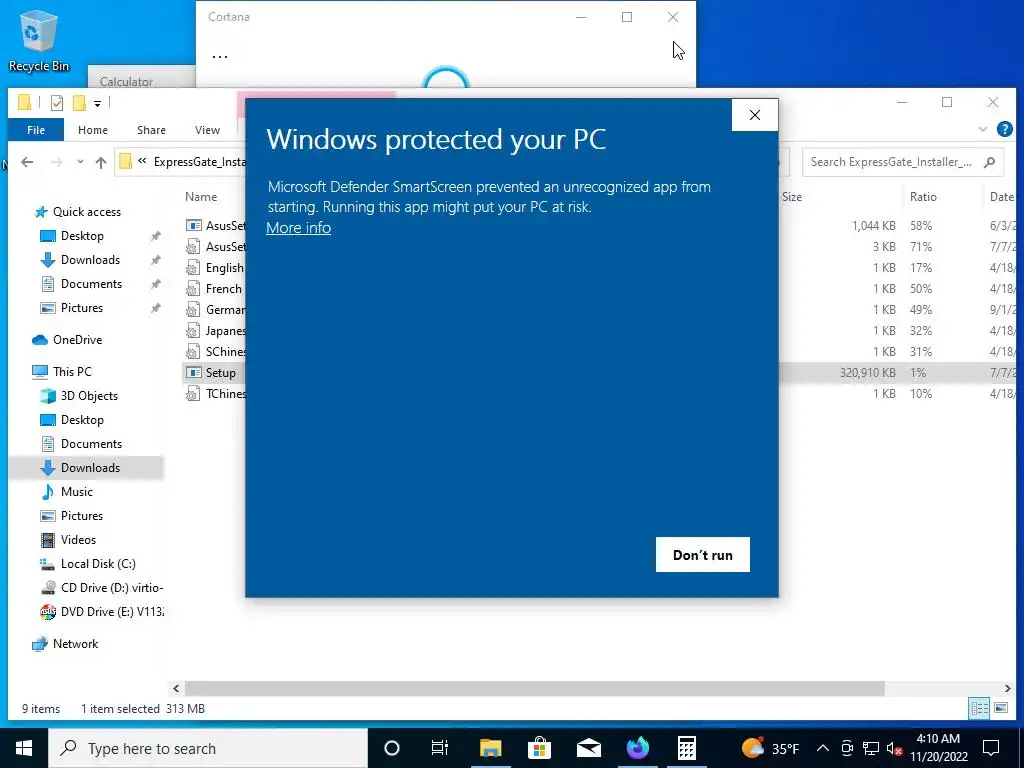
Task: Open the notification center icon
Action: (991, 748)
